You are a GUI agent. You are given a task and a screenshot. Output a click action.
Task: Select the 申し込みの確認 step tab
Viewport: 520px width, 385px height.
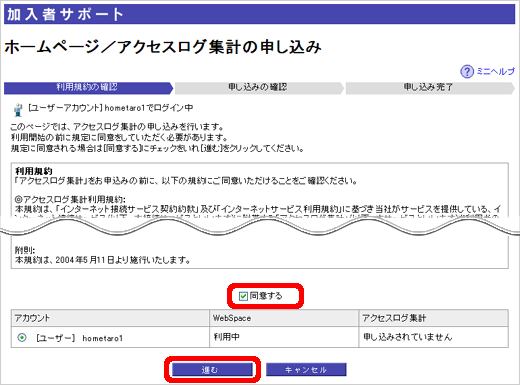point(259,88)
